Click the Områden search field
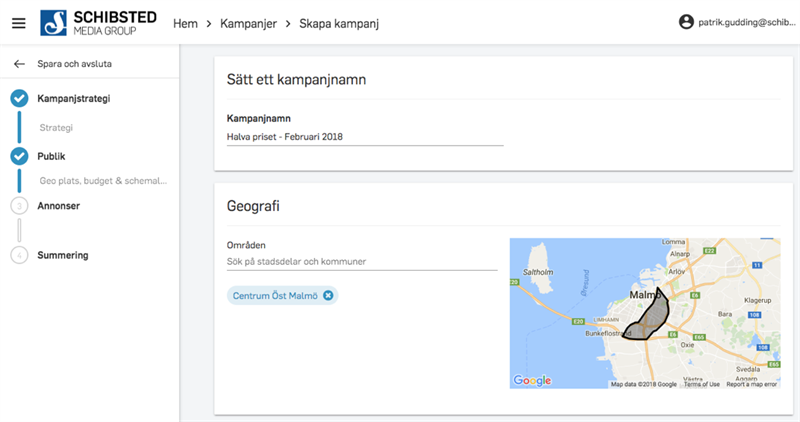Image resolution: width=800 pixels, height=422 pixels. [x=362, y=262]
